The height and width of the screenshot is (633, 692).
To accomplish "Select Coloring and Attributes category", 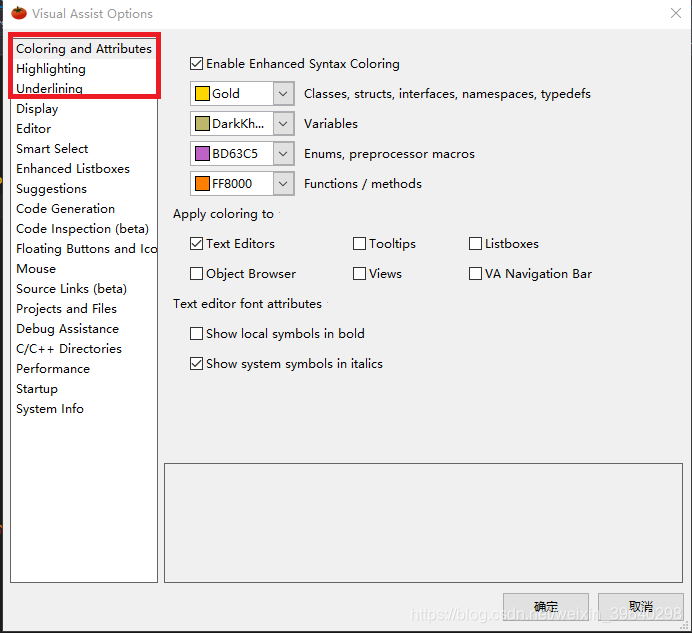I will [84, 49].
